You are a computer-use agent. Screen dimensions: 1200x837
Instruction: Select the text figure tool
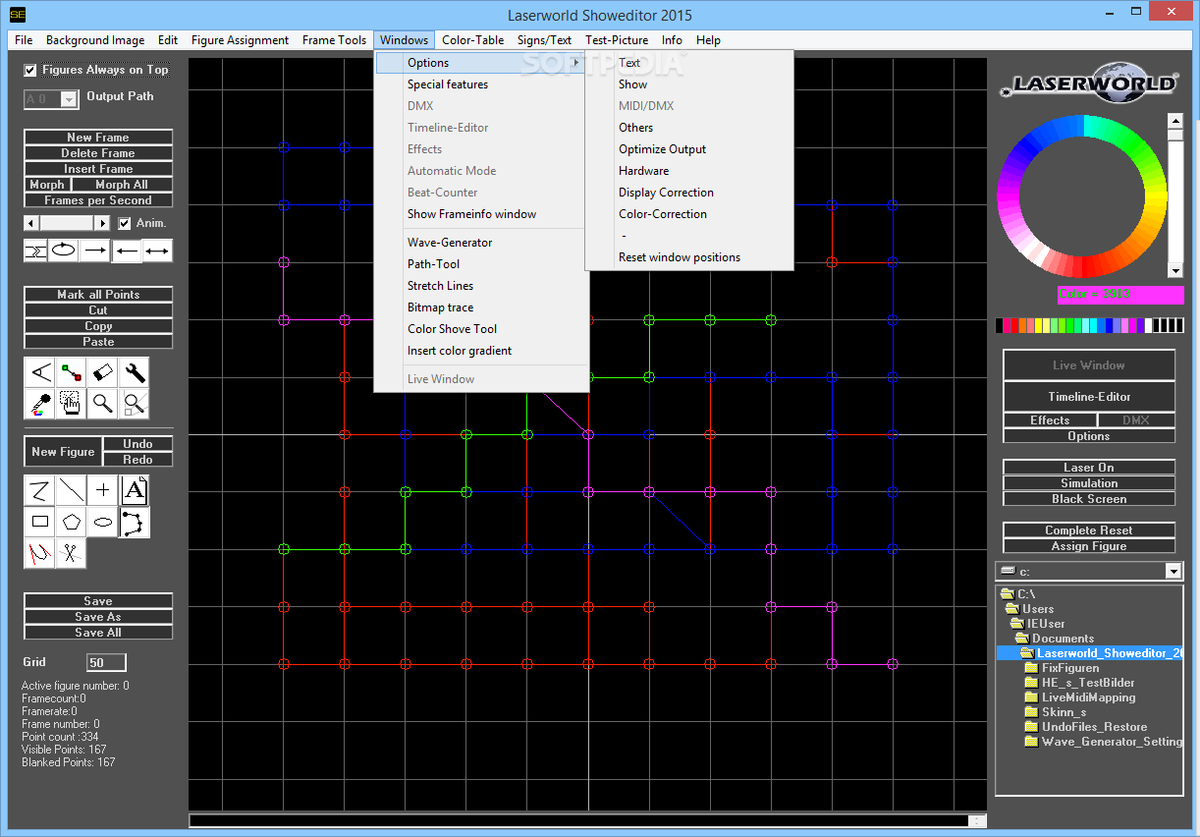(x=135, y=490)
